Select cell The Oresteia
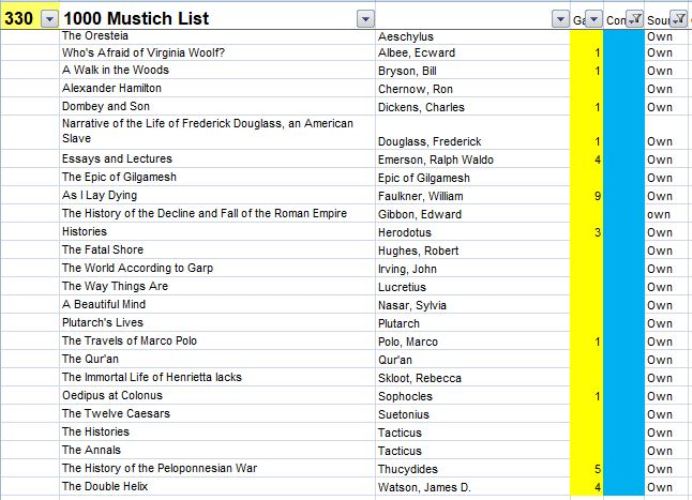 click(x=217, y=37)
